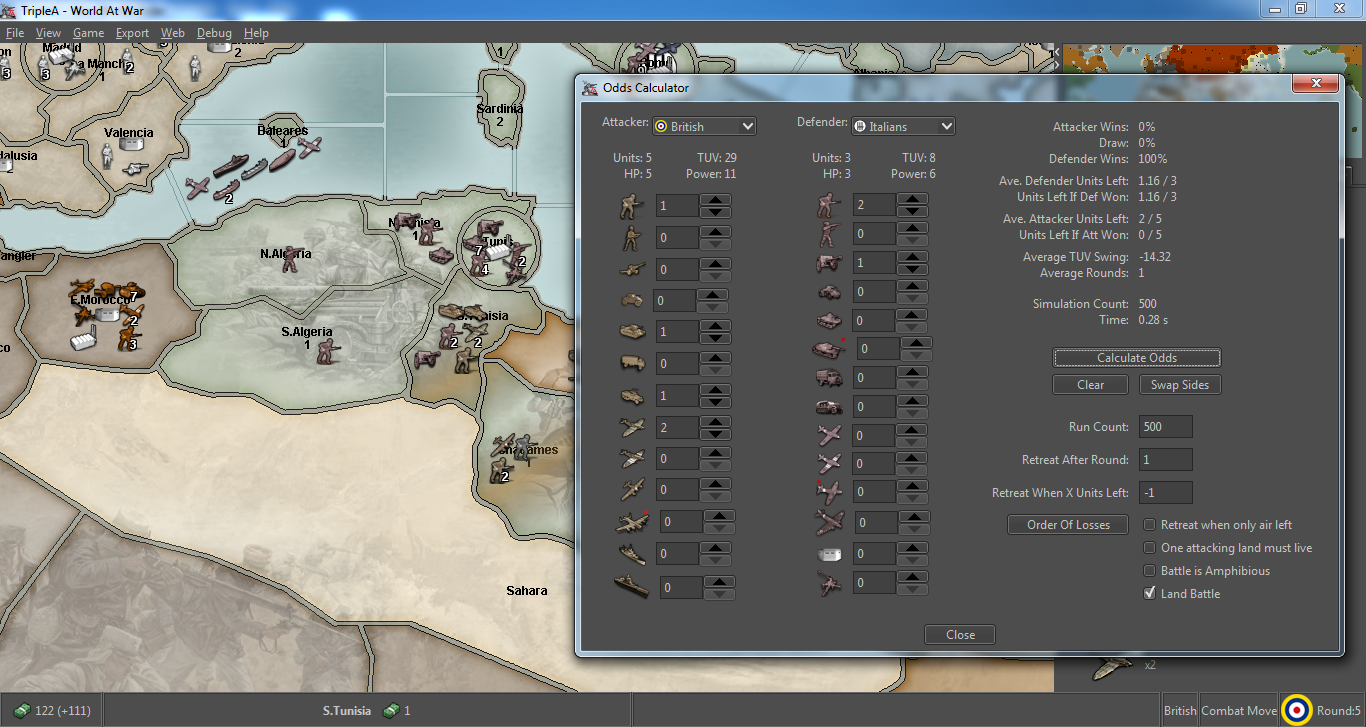Open the File menu

coord(14,33)
